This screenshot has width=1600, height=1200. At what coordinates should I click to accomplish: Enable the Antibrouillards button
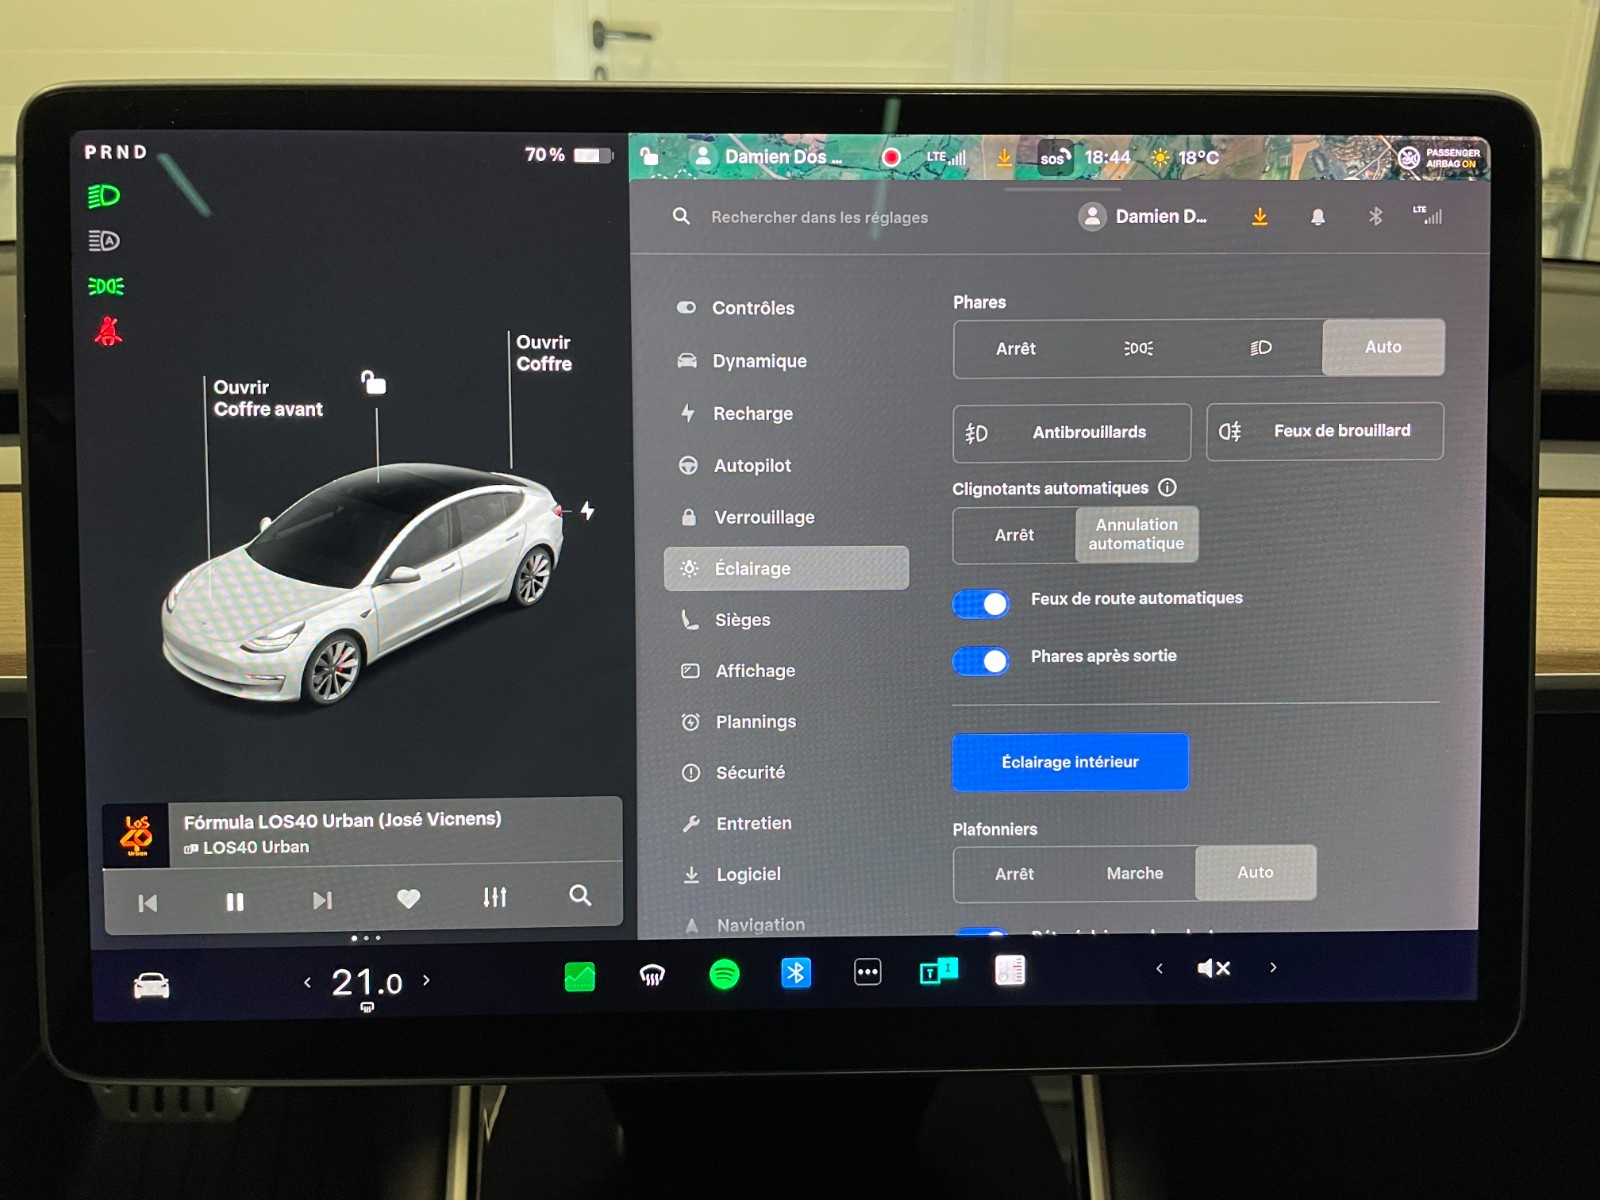1071,432
